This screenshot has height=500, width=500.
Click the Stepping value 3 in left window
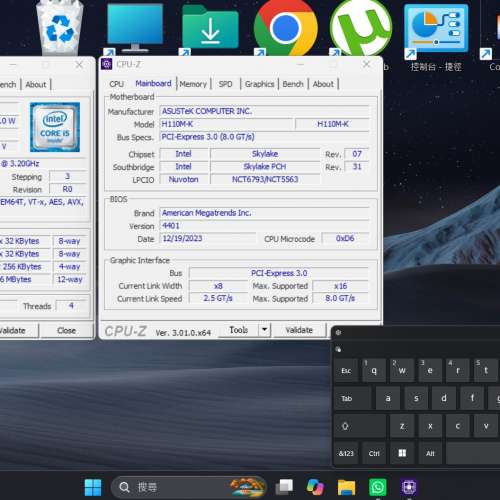pos(68,176)
